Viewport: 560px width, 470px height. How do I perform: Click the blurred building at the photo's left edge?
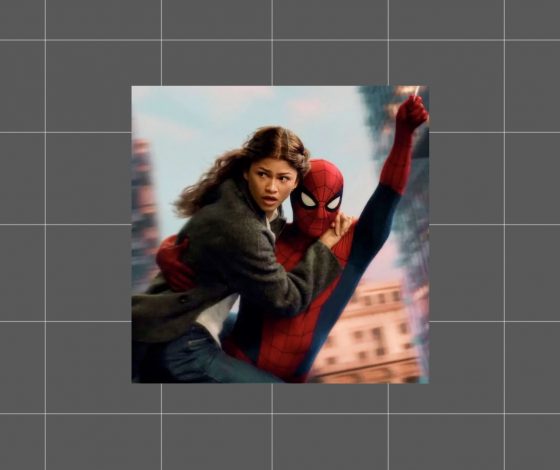[x=143, y=214]
